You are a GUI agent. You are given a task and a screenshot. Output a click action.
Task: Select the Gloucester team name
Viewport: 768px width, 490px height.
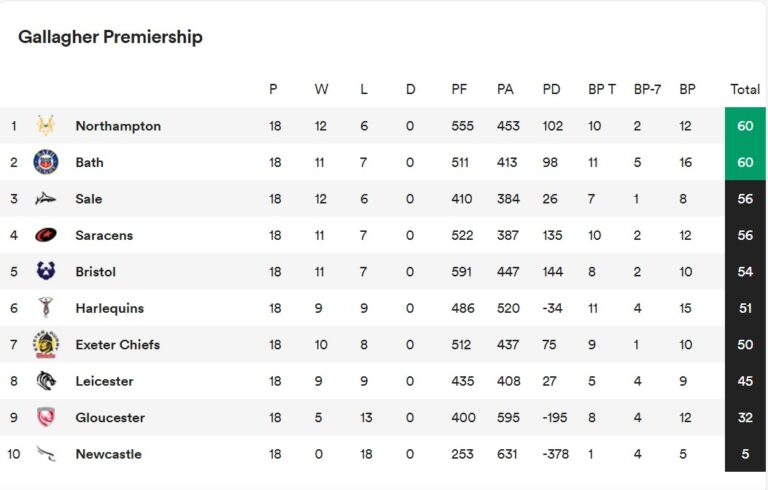110,418
